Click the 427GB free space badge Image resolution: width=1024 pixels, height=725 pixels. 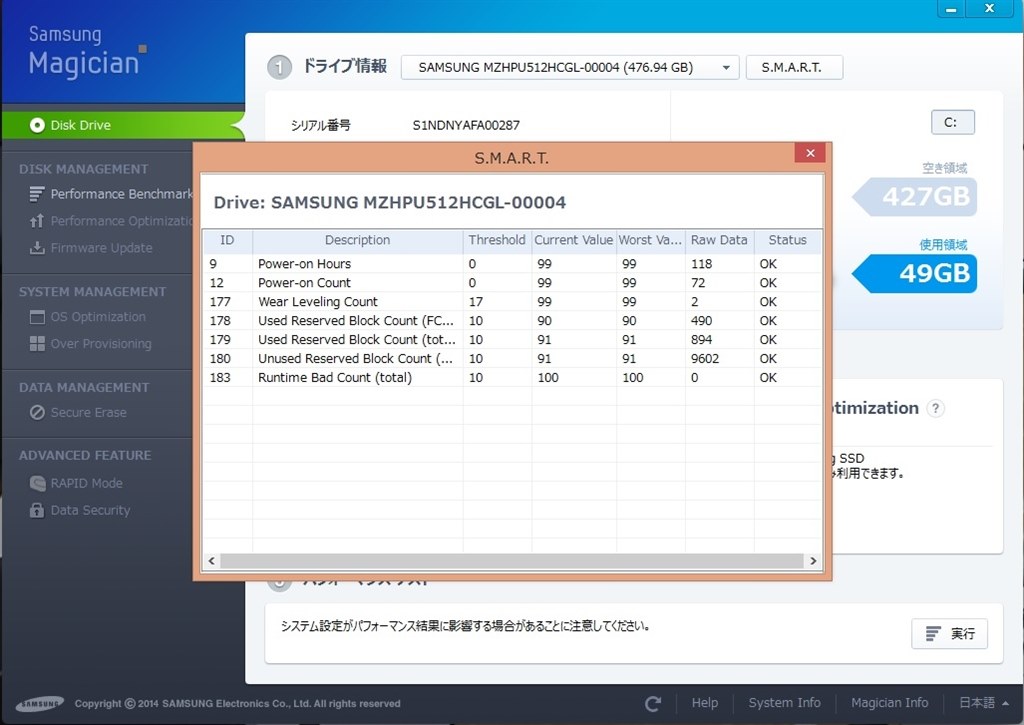(x=916, y=197)
